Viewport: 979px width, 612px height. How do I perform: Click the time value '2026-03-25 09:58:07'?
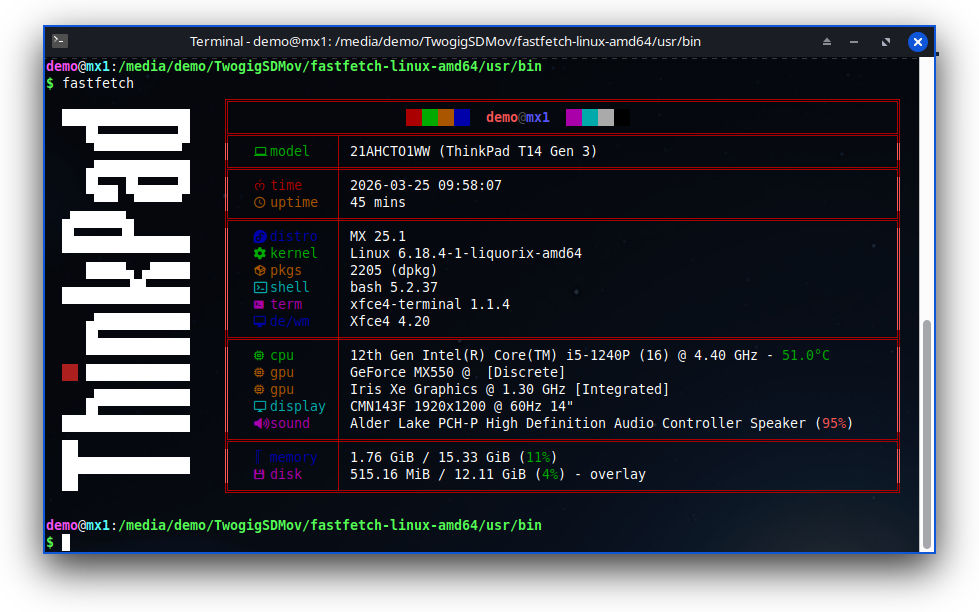[x=426, y=185]
